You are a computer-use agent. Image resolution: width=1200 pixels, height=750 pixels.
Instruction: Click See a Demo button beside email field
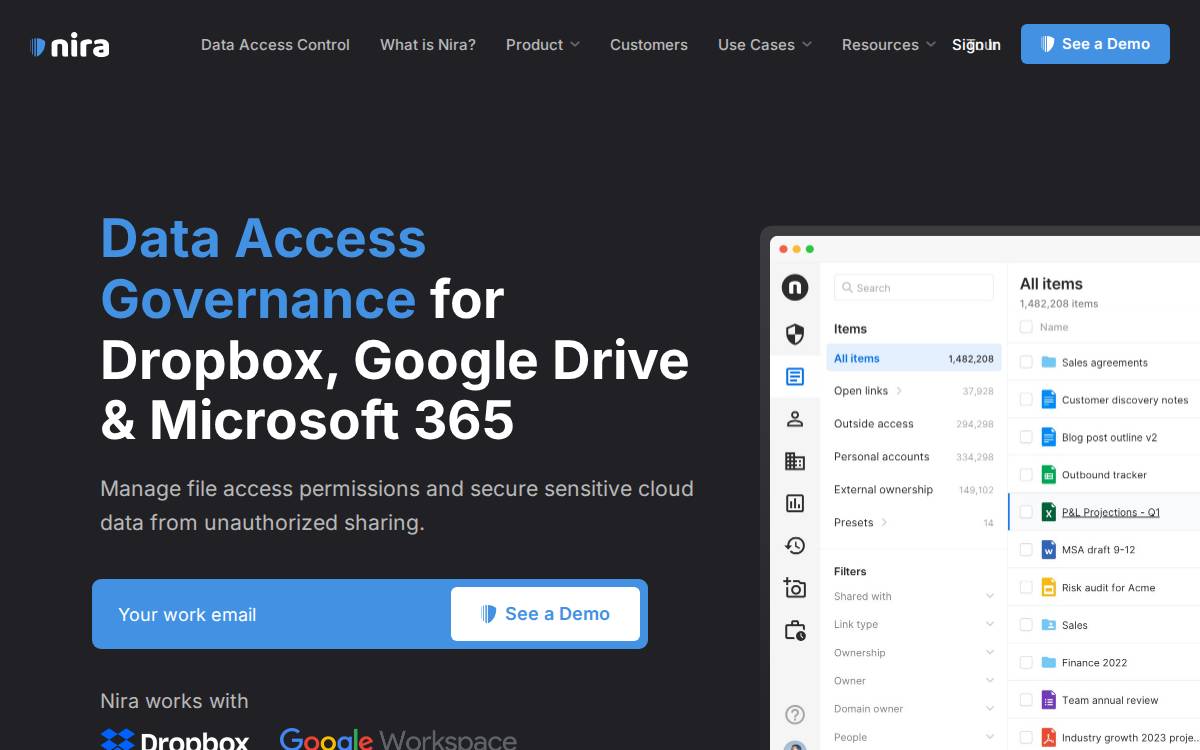[x=545, y=614]
